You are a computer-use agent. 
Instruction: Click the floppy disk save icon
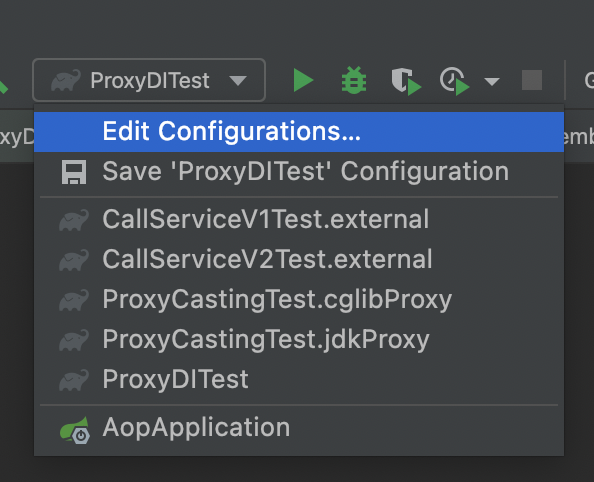74,172
